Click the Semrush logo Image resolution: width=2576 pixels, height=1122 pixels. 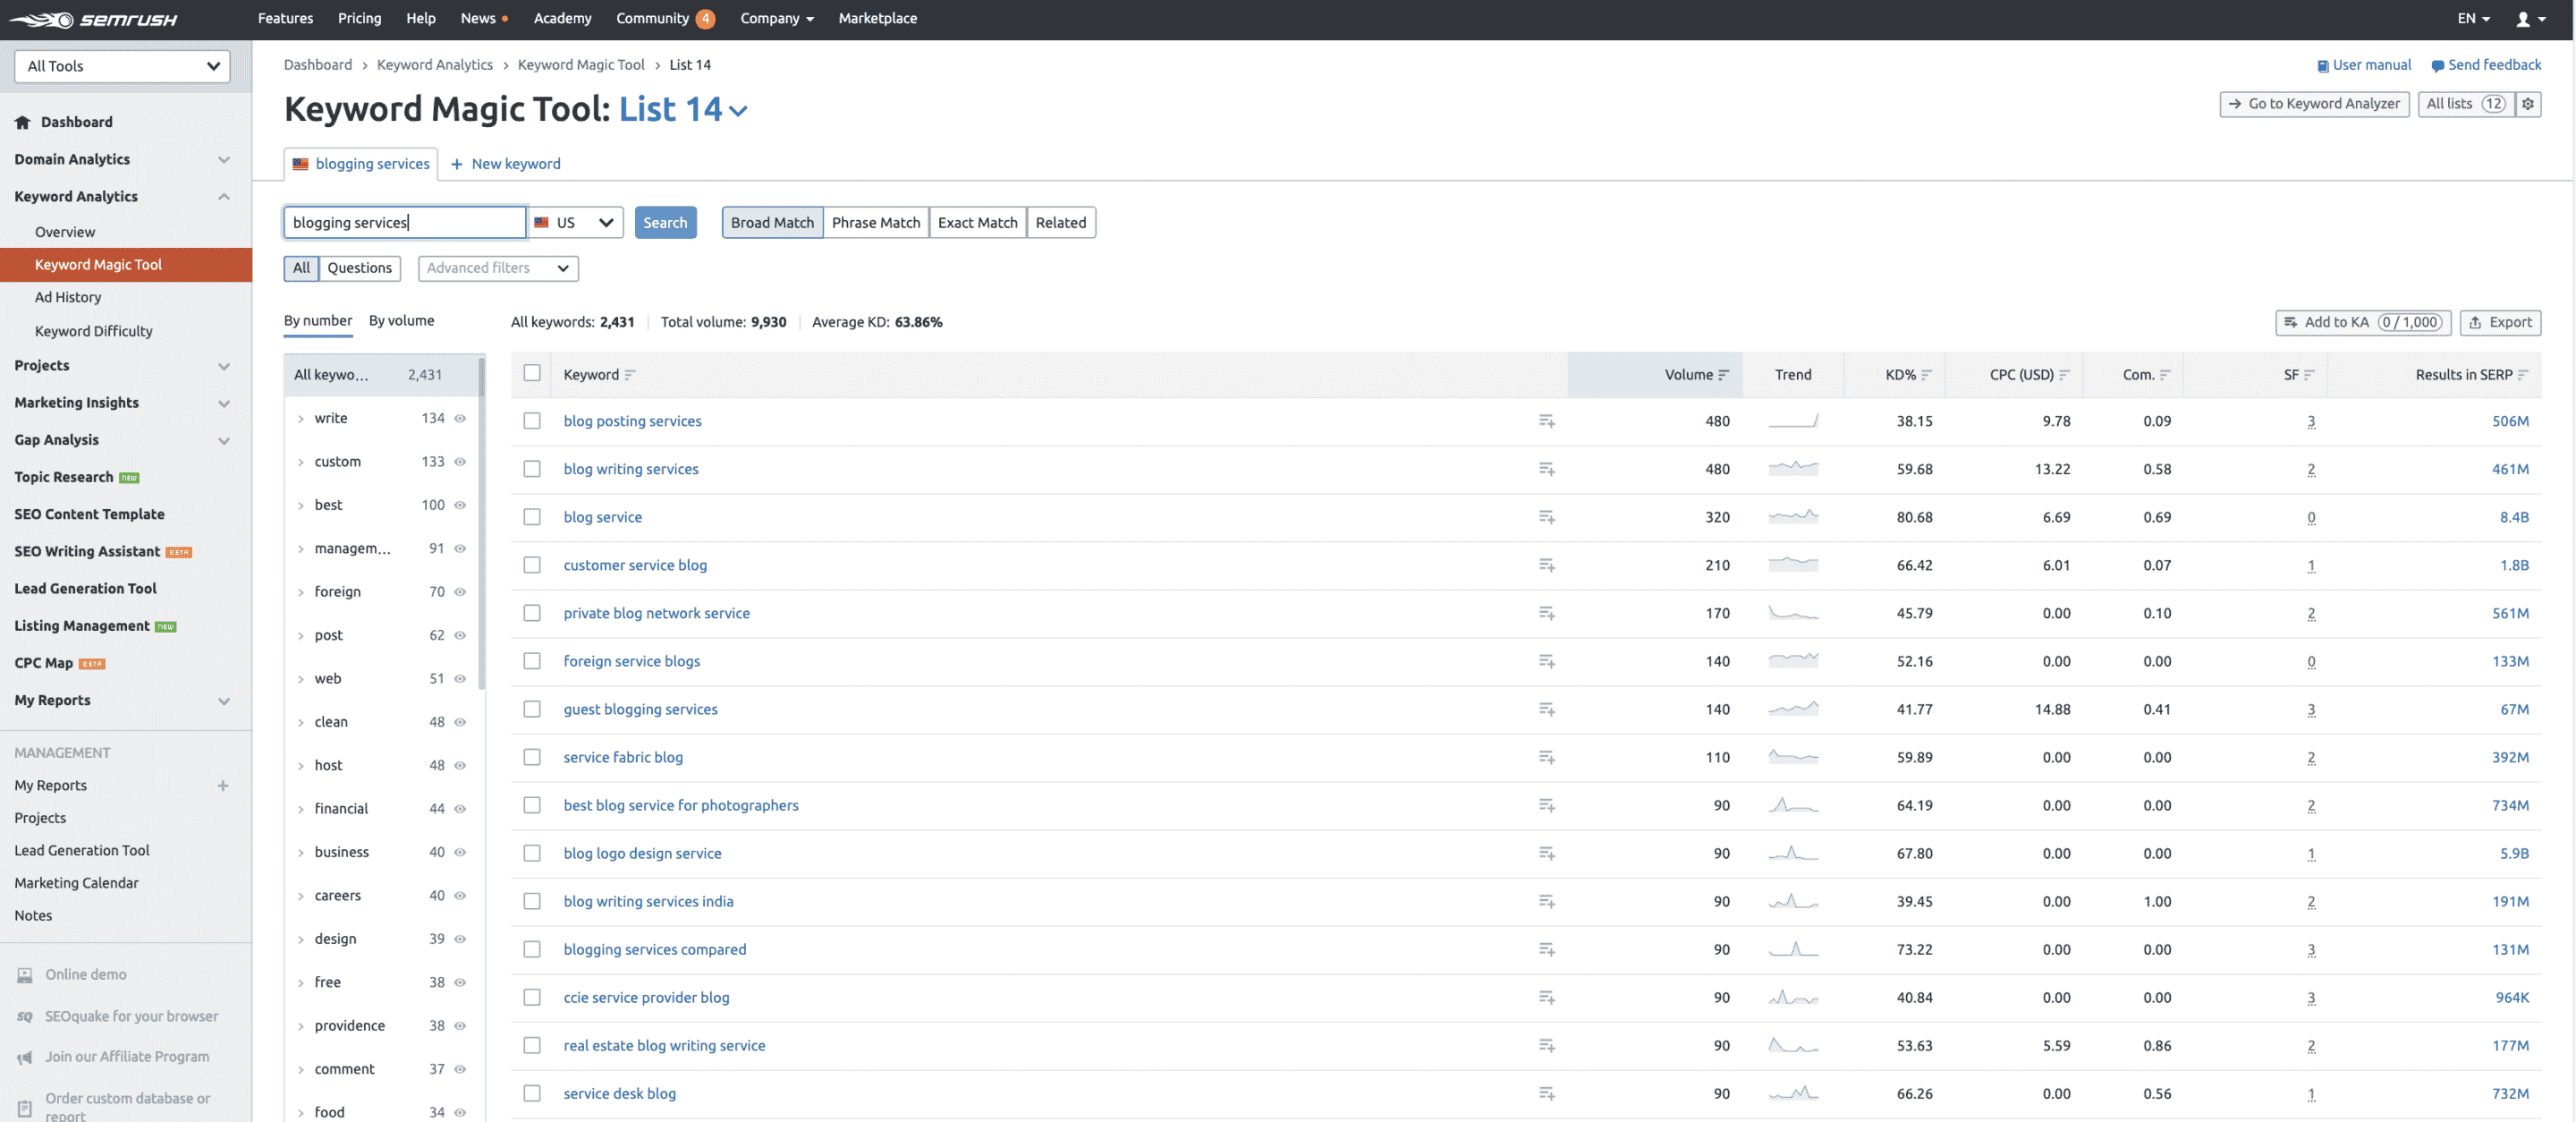tap(93, 19)
